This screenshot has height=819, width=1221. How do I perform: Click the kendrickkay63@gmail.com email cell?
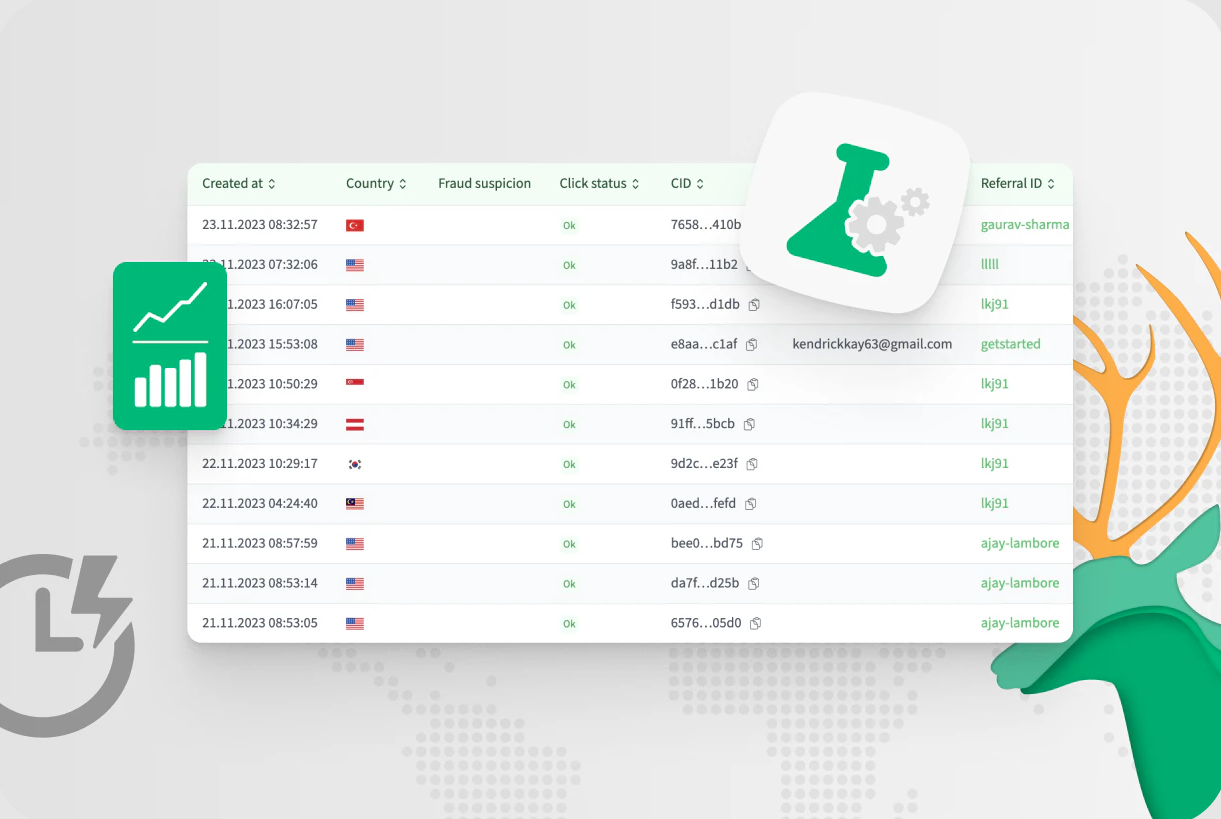coord(872,344)
